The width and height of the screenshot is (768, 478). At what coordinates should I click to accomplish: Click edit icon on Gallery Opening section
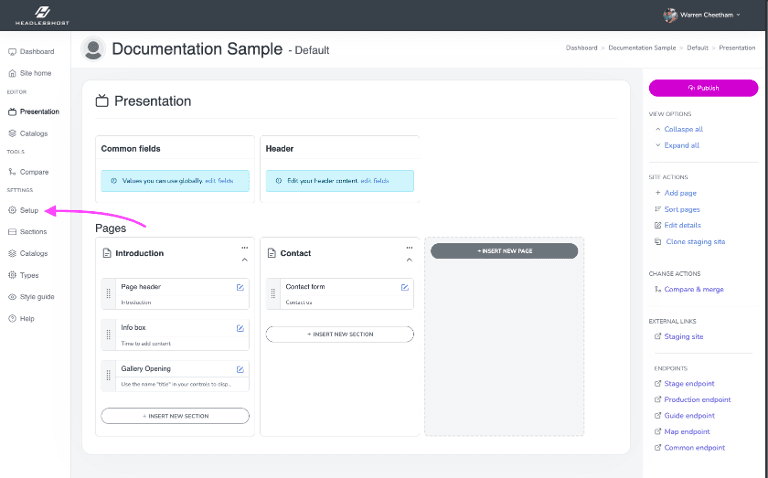(x=240, y=369)
